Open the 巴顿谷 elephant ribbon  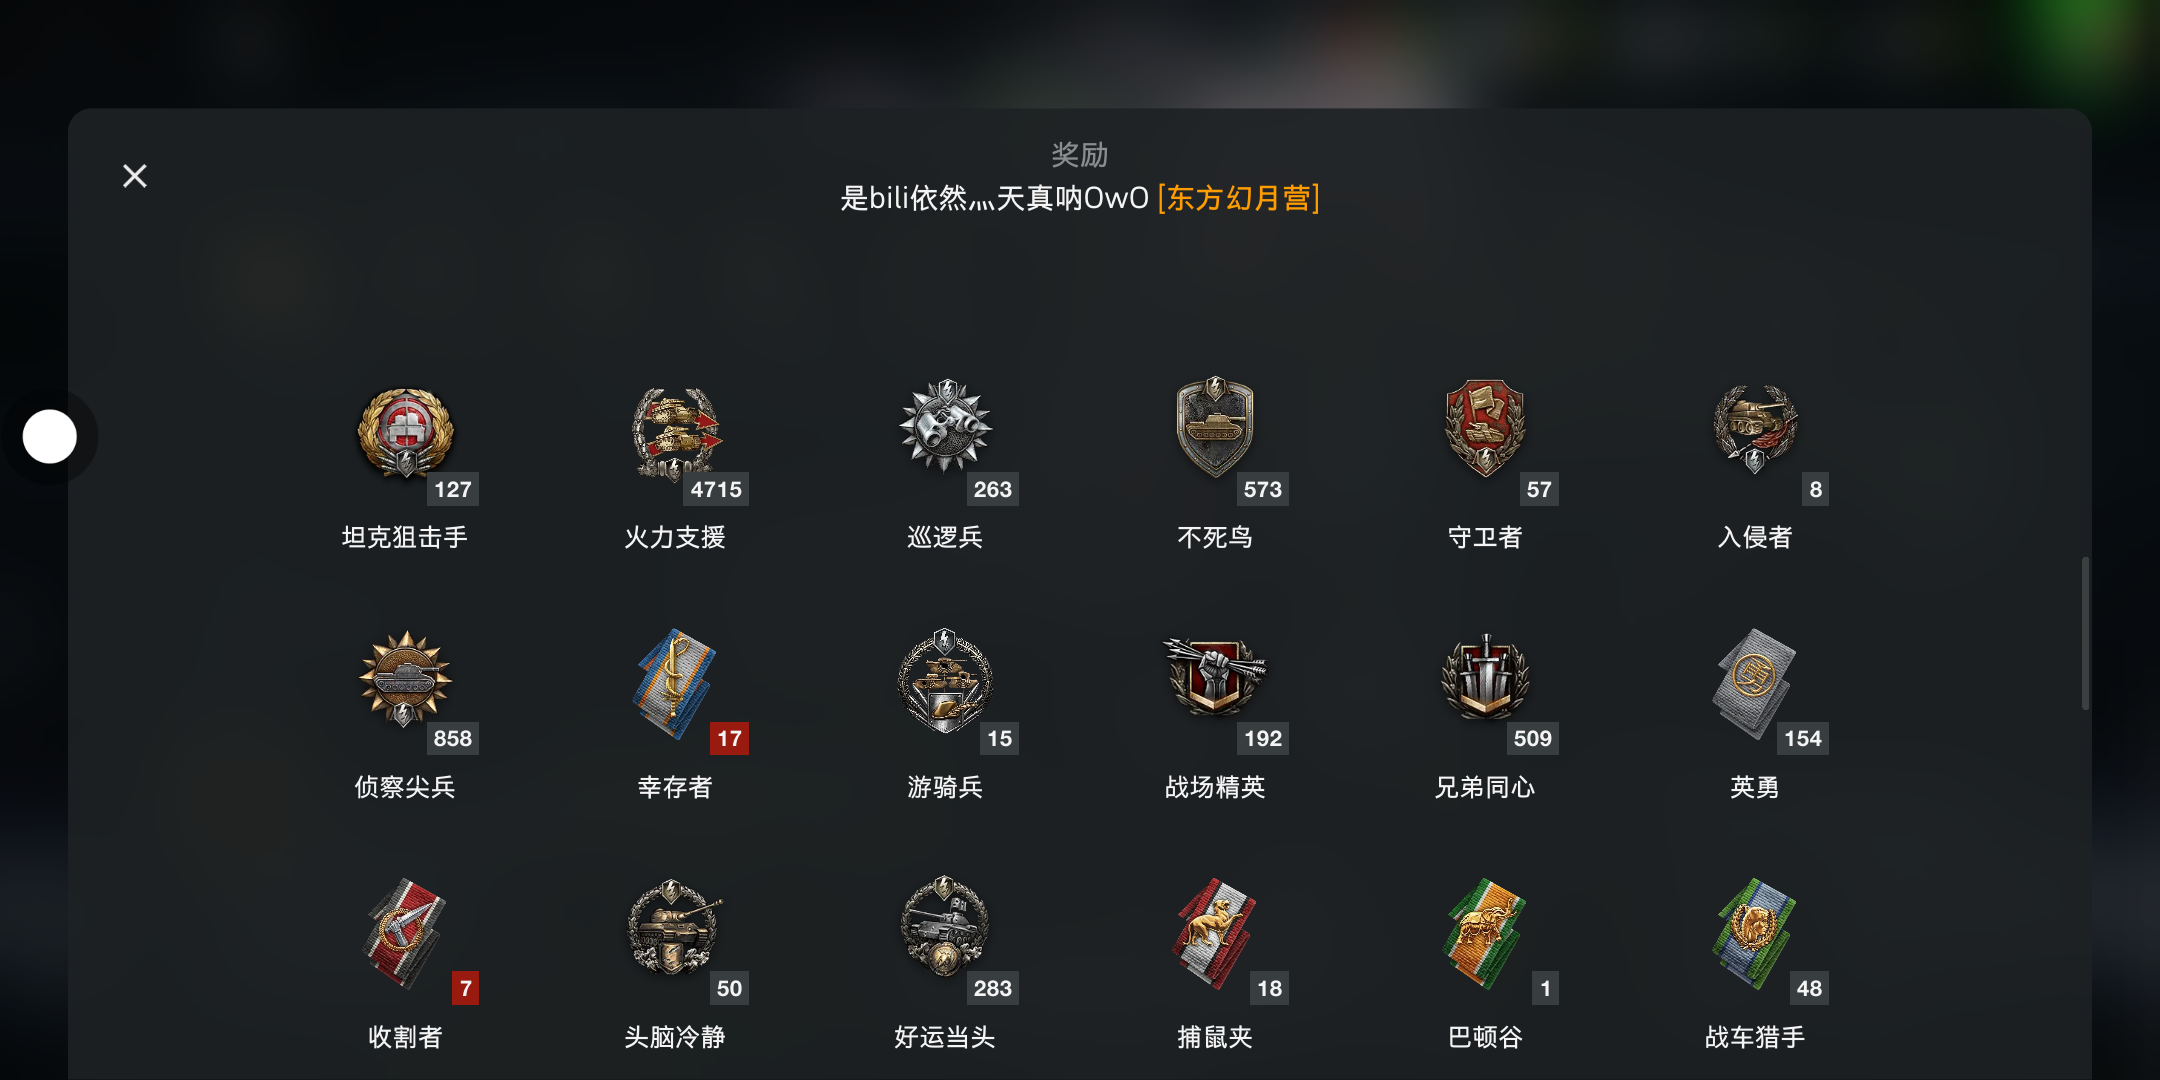point(1485,933)
